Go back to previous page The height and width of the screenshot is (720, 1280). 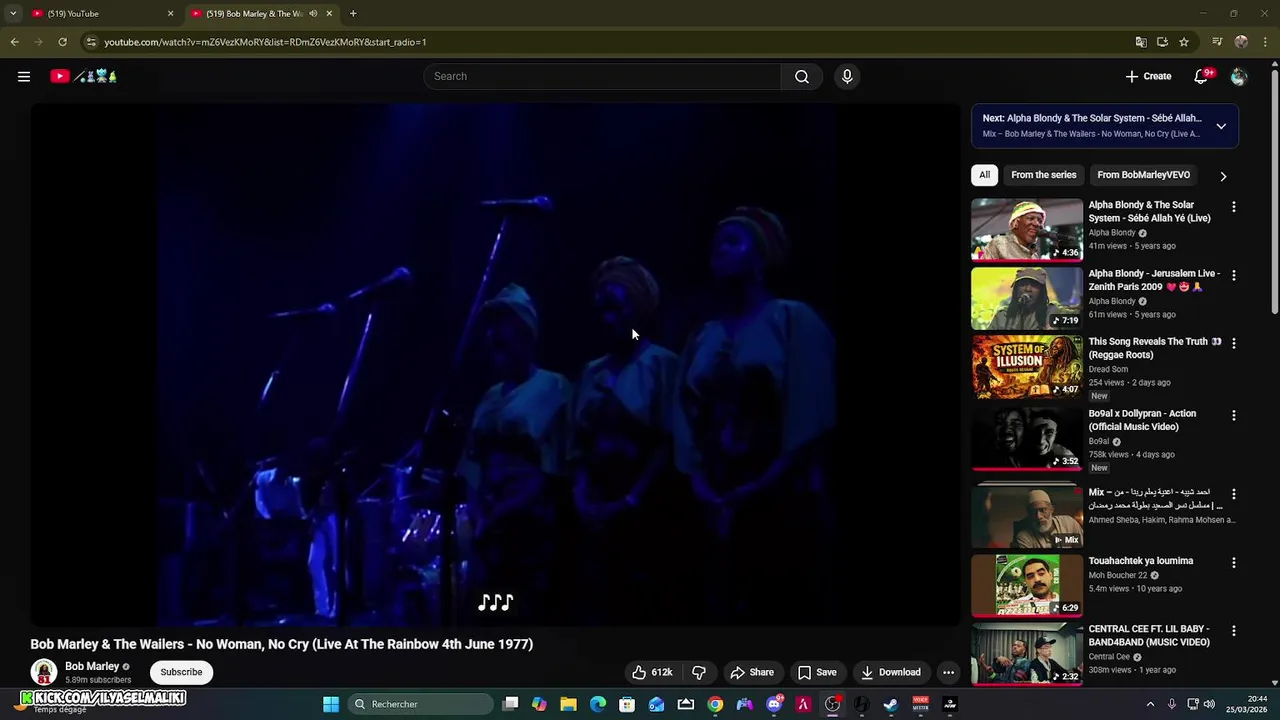pos(14,42)
